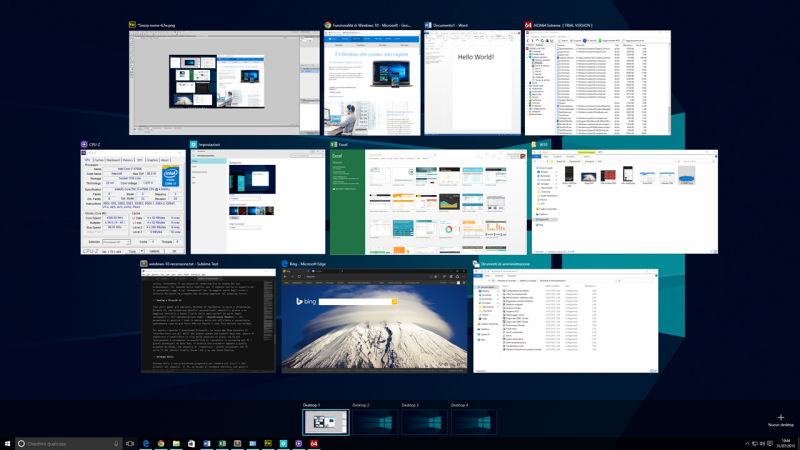Select the Chrome Funzionalità di Windows 10 window
This screenshot has height=450, width=800.
pyautogui.click(x=372, y=83)
